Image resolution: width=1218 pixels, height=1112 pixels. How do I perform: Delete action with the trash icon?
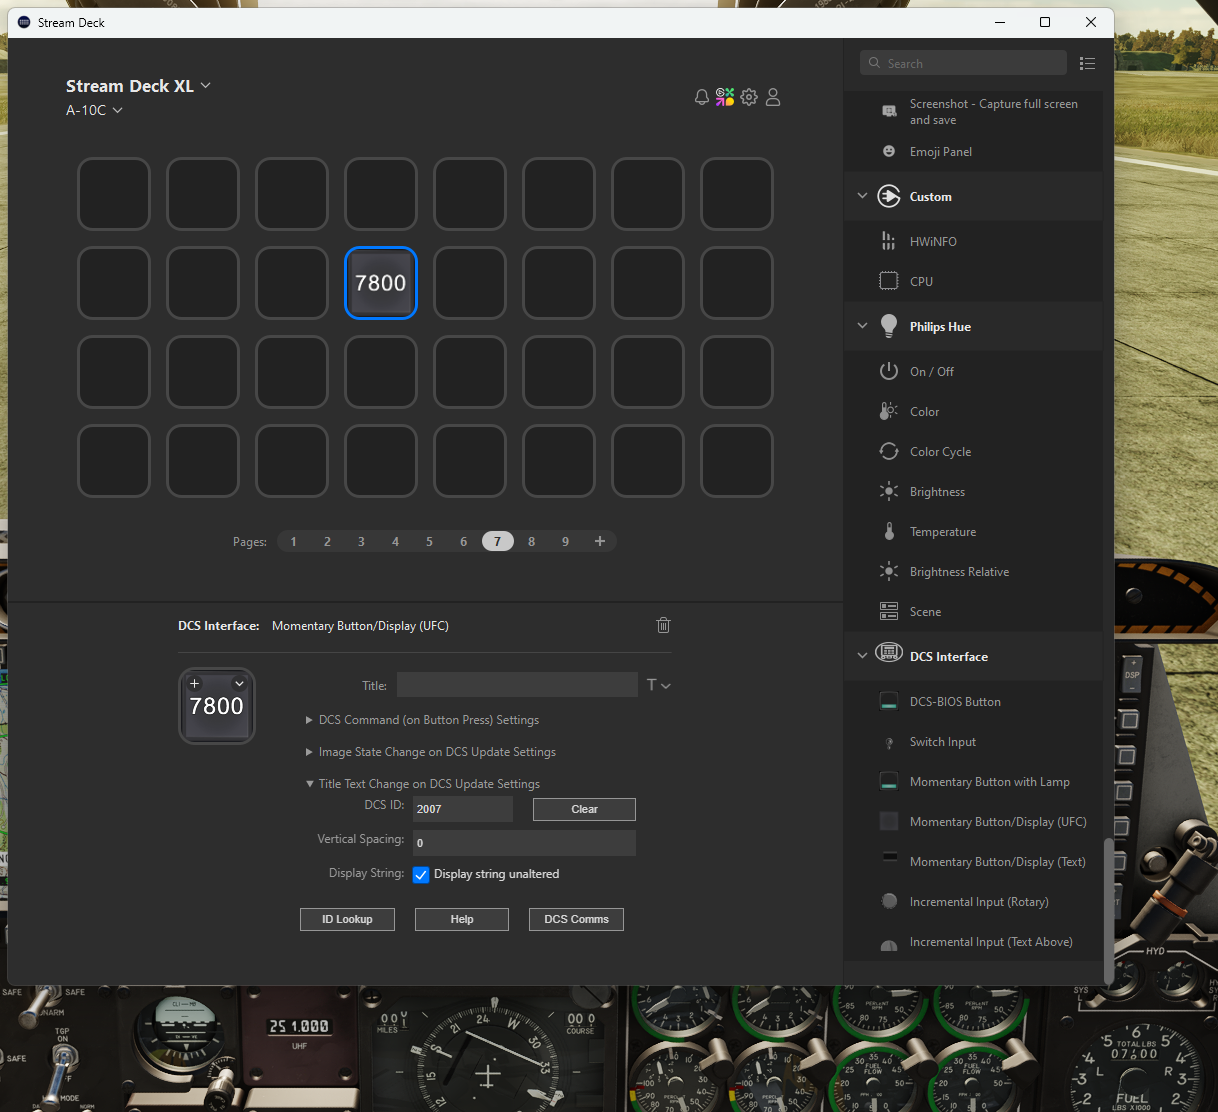(663, 625)
